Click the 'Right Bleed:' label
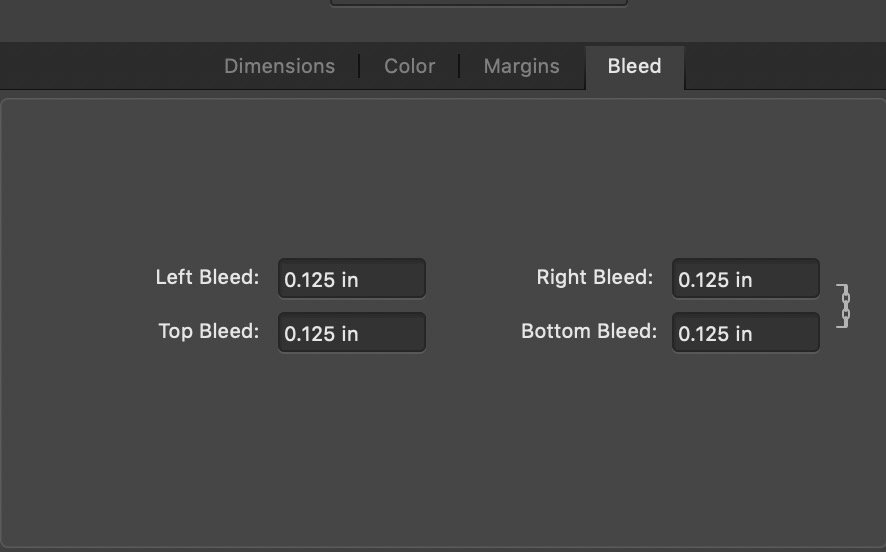 595,277
